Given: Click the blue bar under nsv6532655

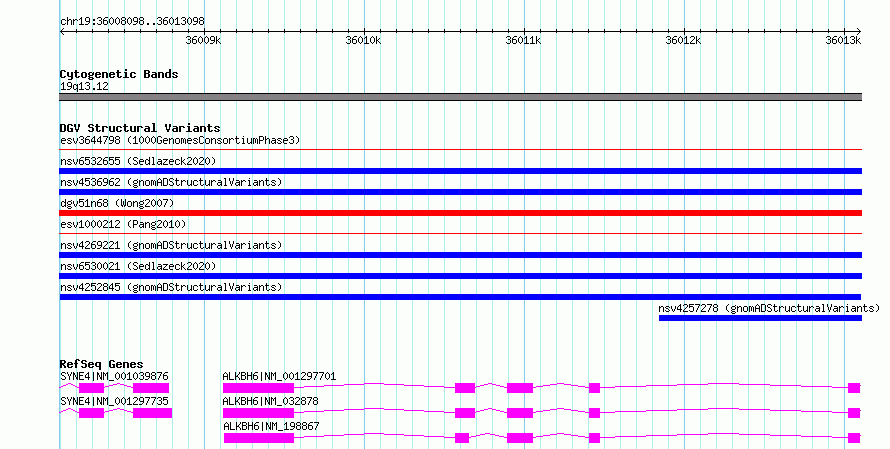Looking at the screenshot, I should (x=460, y=171).
